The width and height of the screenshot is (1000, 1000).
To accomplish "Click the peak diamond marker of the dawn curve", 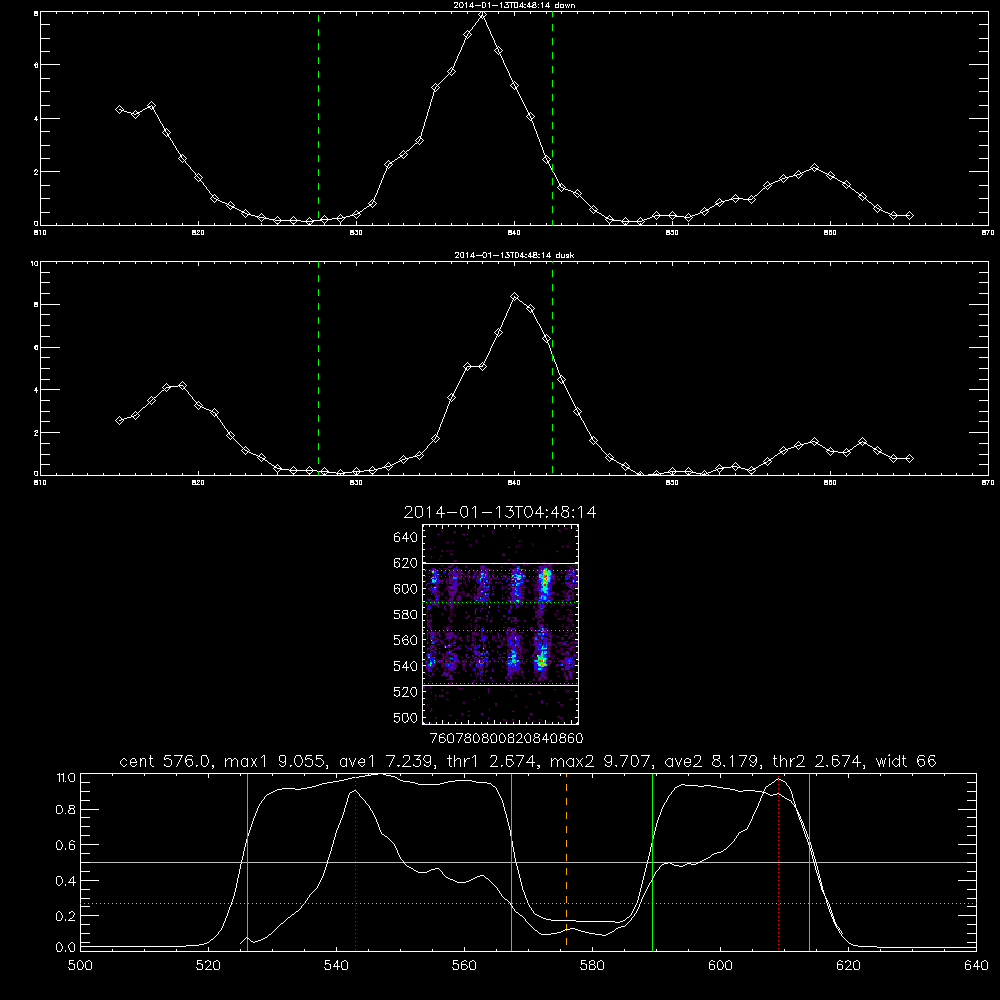I will [483, 13].
